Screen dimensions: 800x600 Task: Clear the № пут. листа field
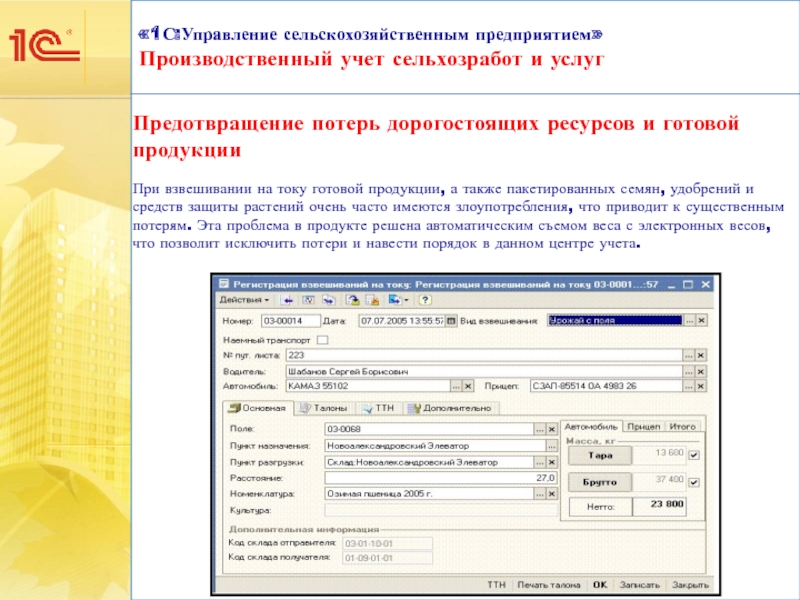click(x=701, y=355)
